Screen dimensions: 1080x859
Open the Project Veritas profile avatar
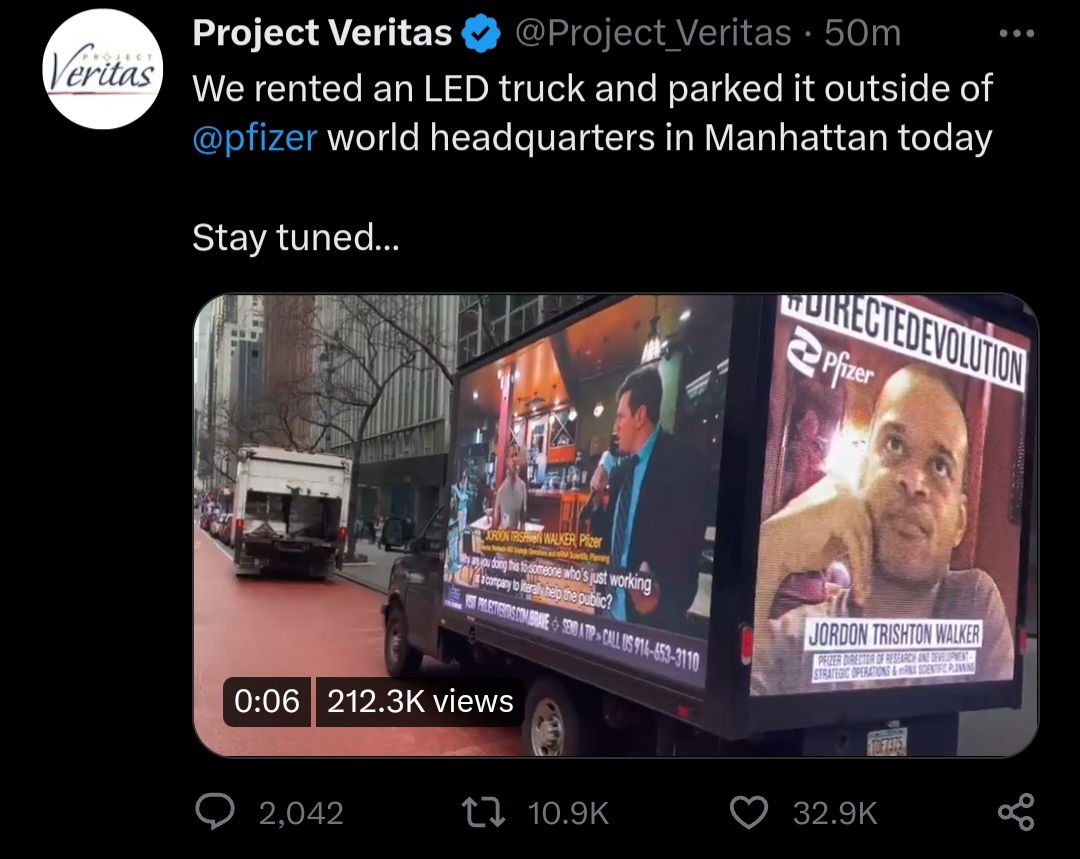click(x=103, y=69)
